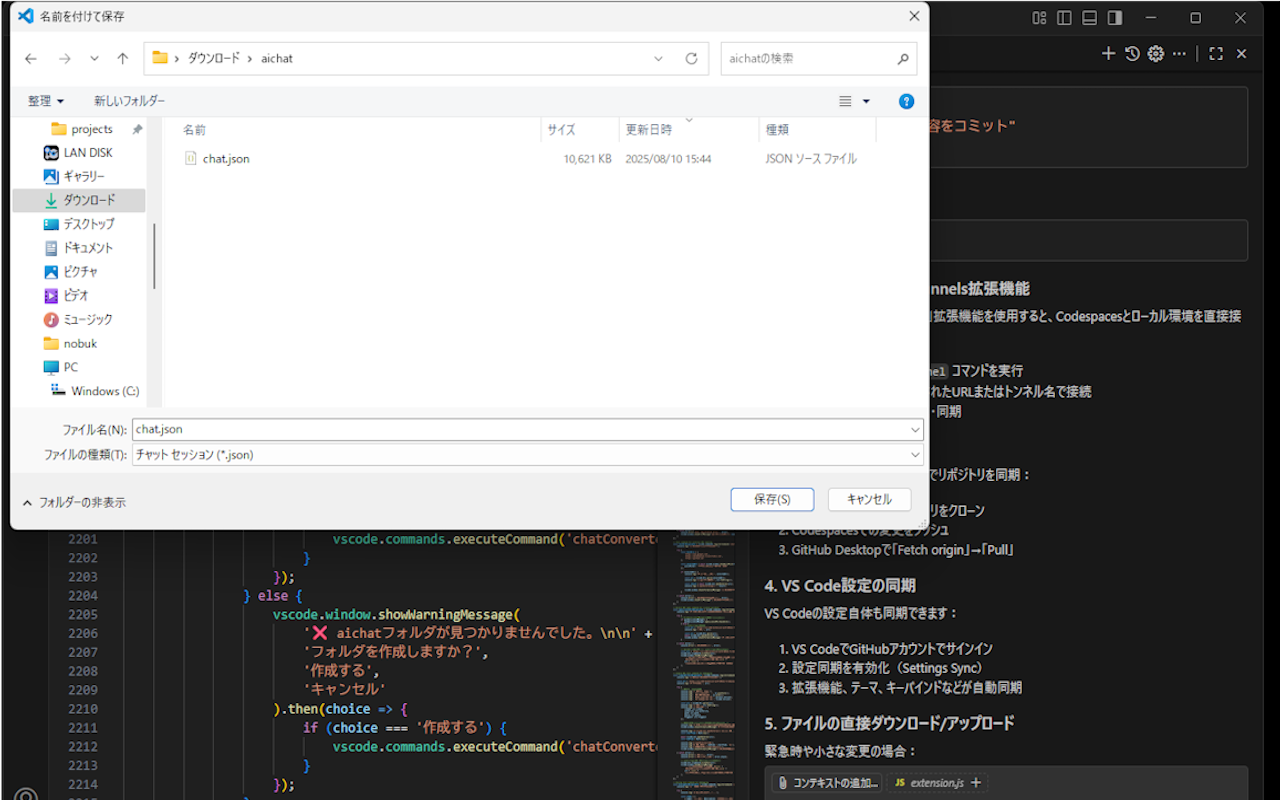
Task: Go forward in the save dialog
Action: click(65, 59)
